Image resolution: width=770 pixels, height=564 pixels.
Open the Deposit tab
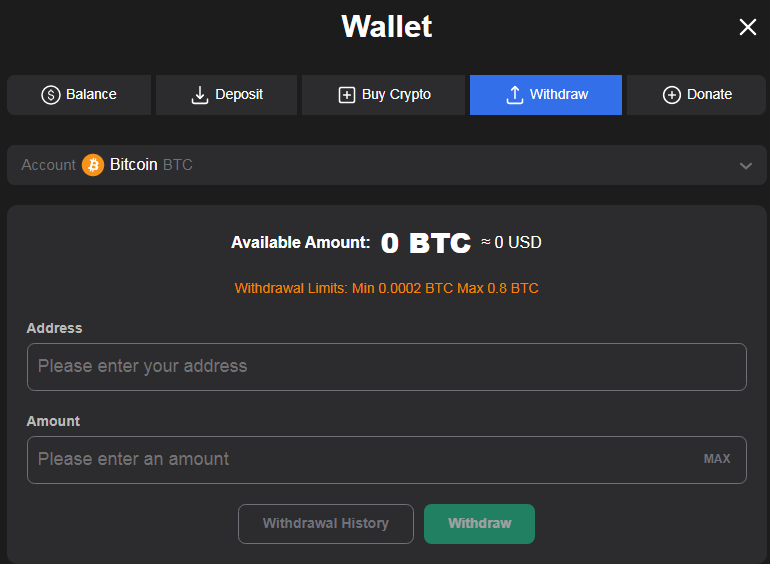tap(239, 95)
